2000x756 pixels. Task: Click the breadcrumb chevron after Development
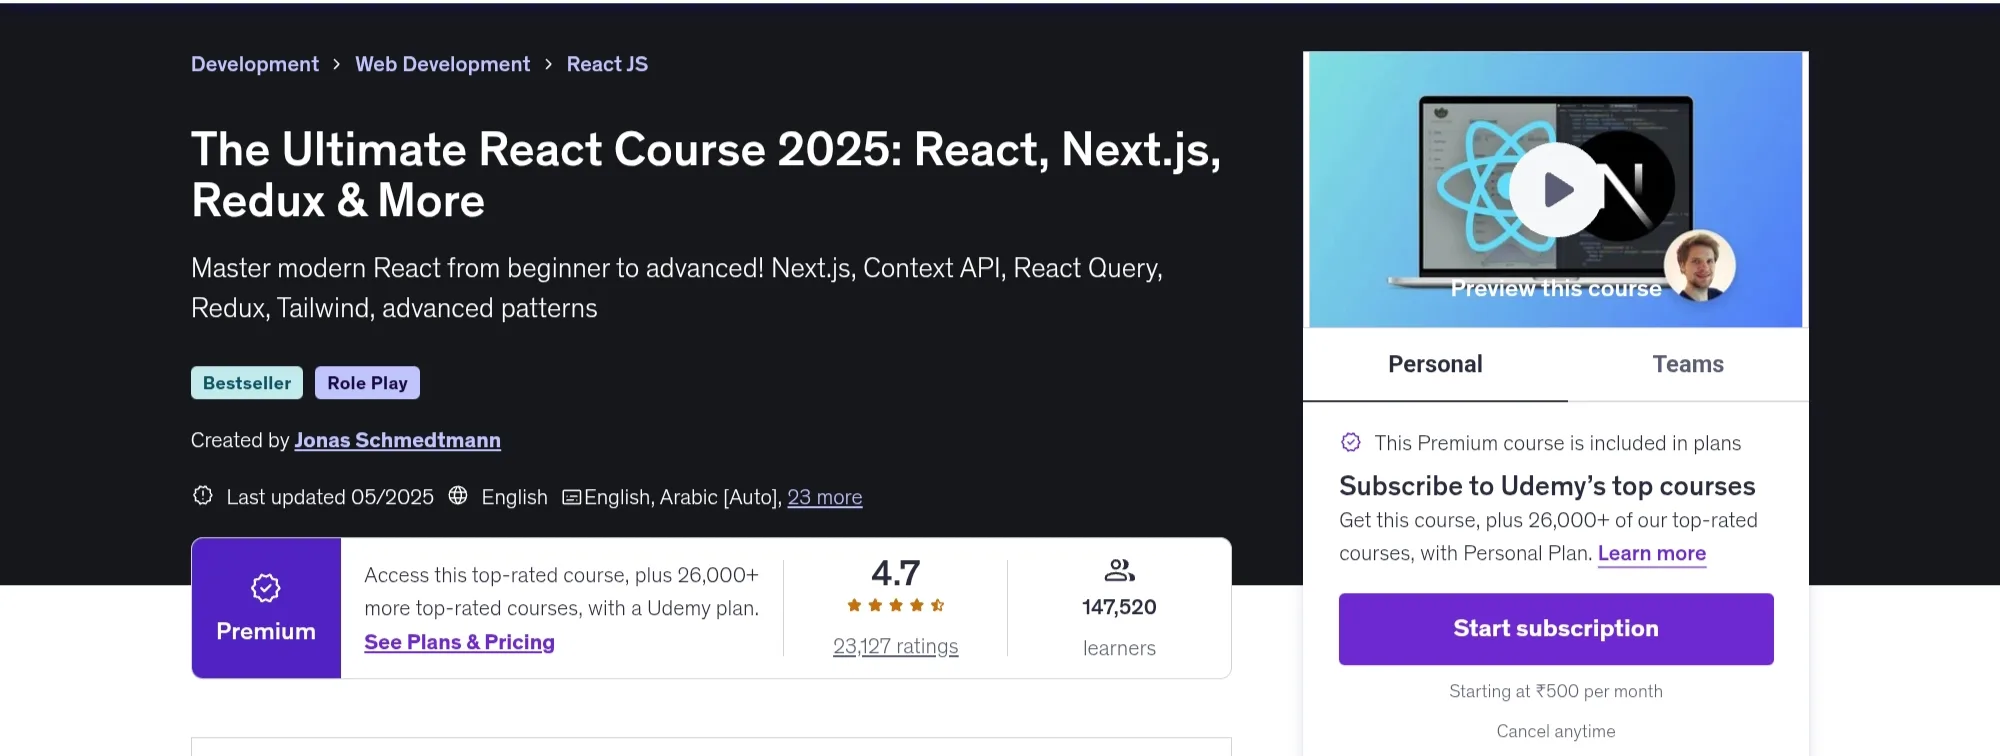pyautogui.click(x=337, y=64)
